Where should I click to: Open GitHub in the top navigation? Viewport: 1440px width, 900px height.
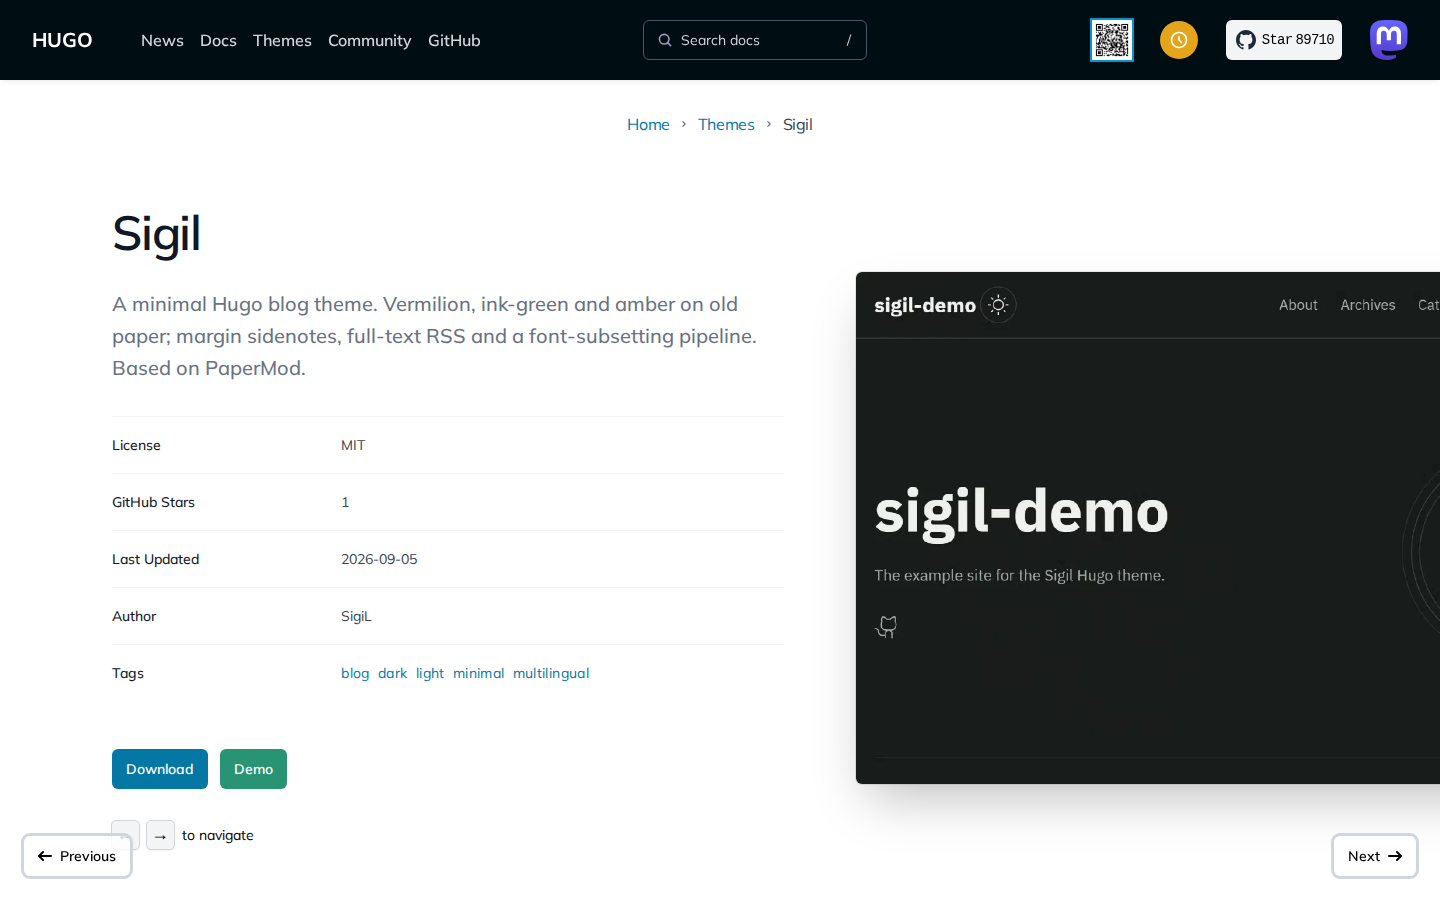click(454, 40)
